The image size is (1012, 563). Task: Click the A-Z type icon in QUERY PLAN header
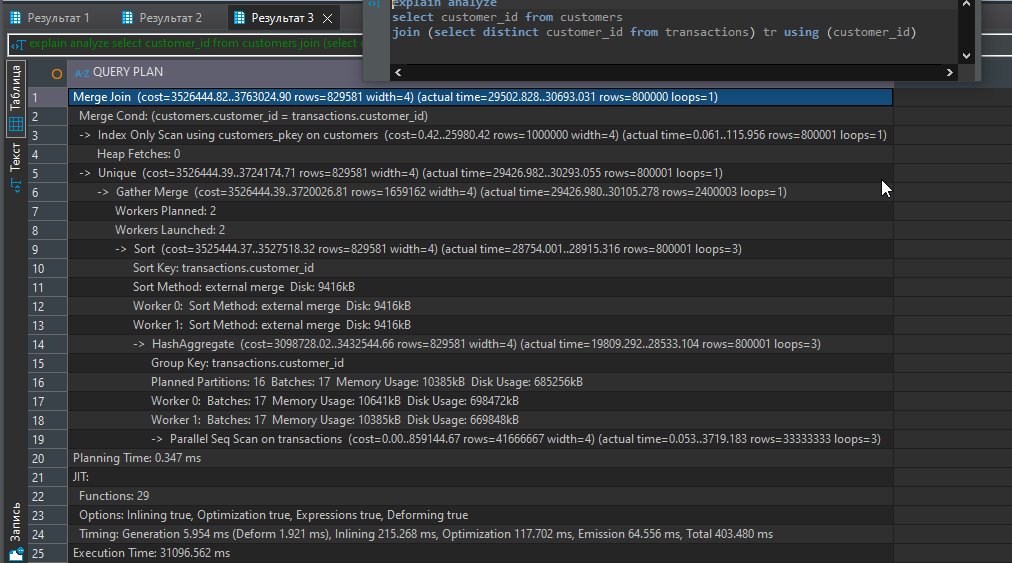(x=81, y=73)
